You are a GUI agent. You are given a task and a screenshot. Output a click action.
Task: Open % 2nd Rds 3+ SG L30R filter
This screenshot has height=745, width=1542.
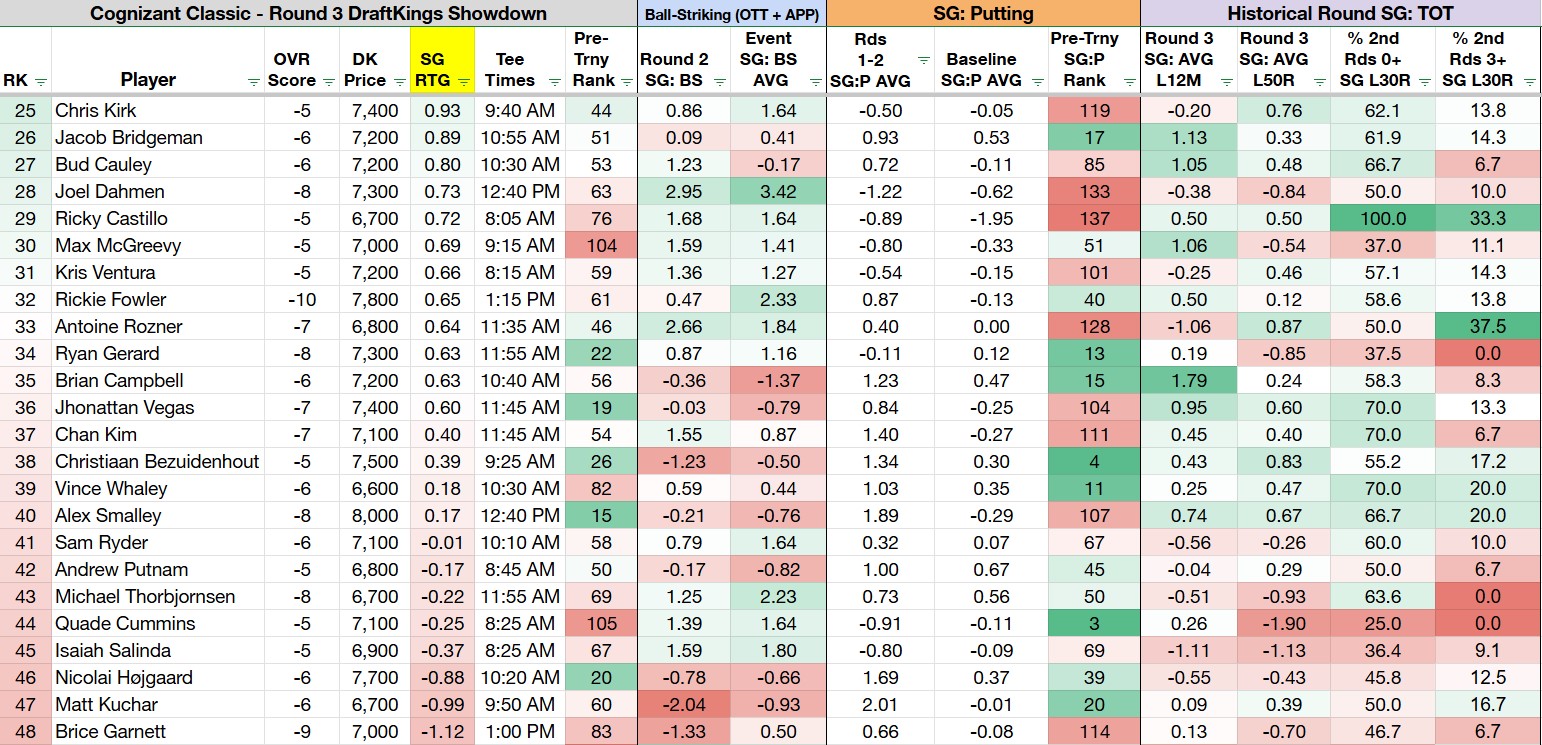1530,82
